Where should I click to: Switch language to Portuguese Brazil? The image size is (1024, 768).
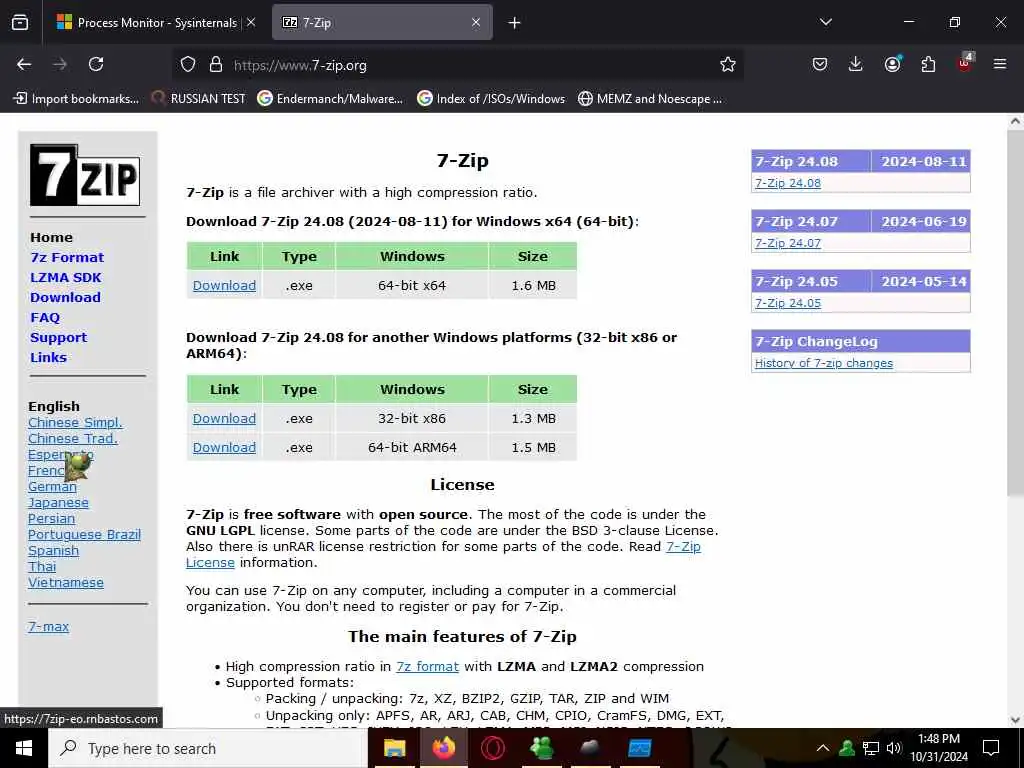point(84,535)
